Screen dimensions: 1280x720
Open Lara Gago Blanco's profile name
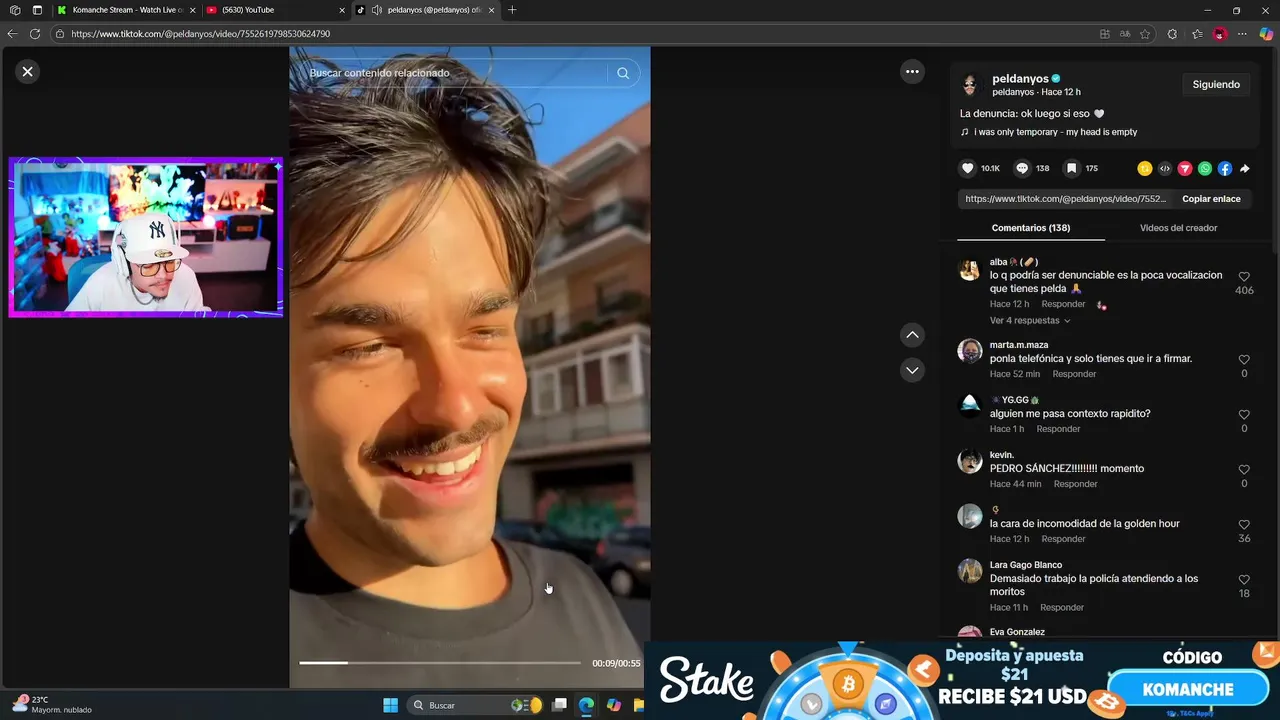tap(1026, 565)
